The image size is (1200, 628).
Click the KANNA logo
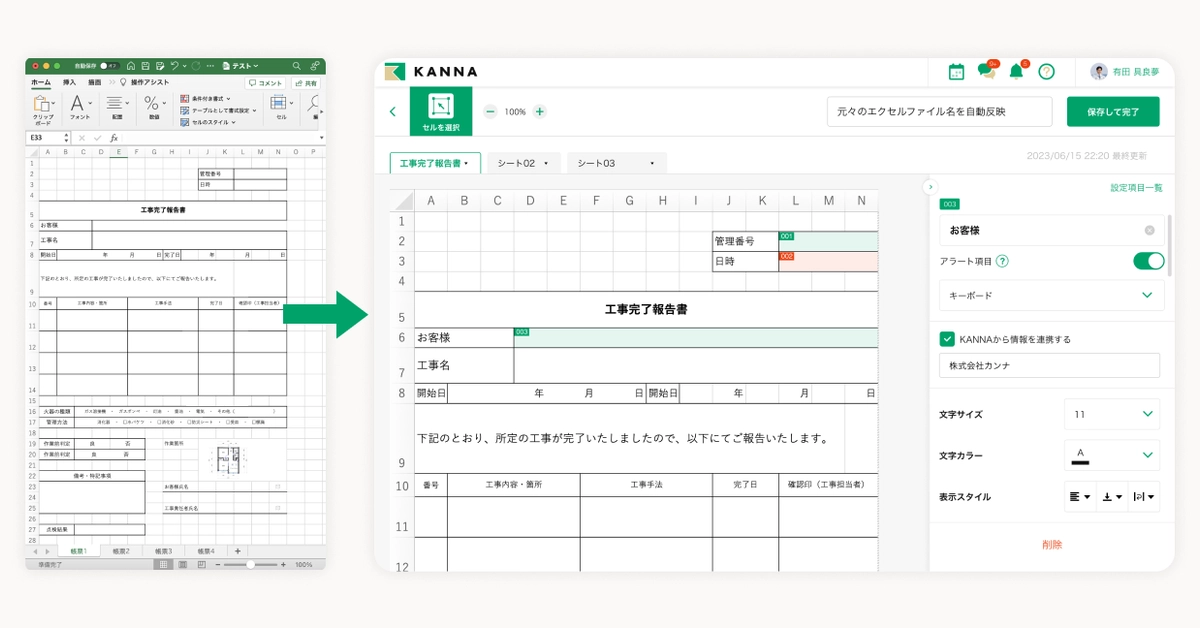coord(432,71)
